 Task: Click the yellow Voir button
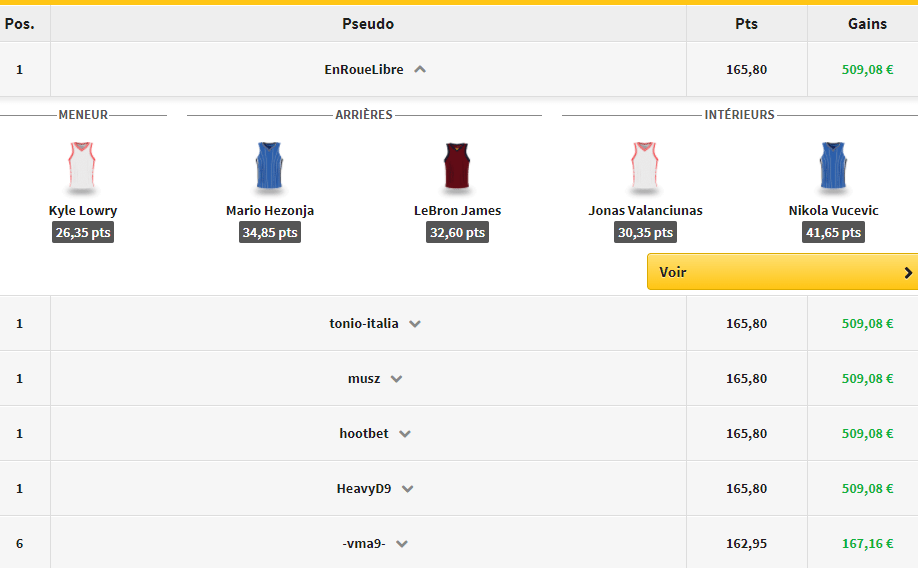770,272
